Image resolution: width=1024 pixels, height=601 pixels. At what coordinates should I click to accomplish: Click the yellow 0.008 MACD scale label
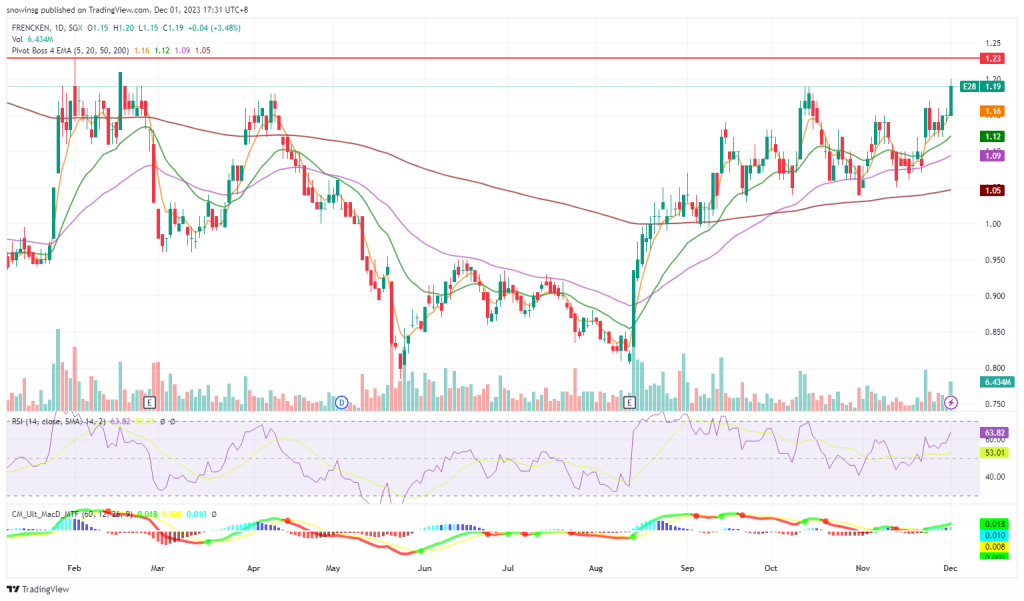994,547
